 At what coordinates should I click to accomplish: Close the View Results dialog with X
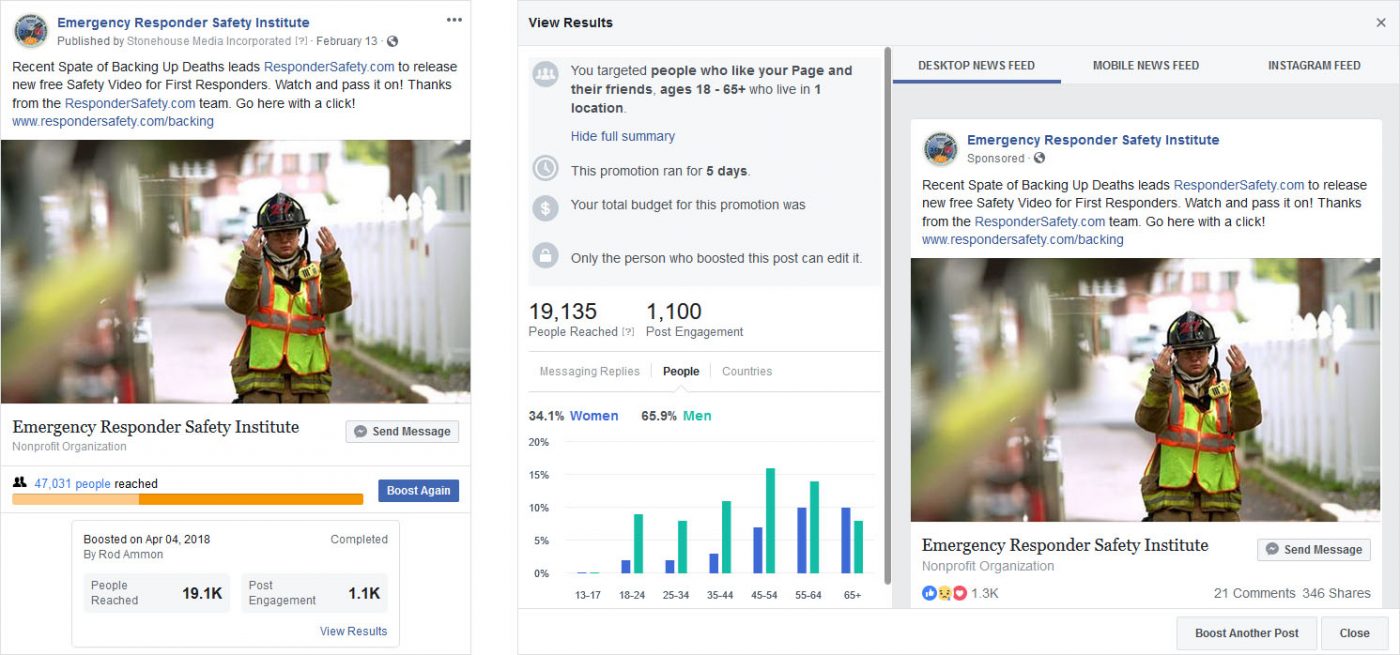point(1381,22)
